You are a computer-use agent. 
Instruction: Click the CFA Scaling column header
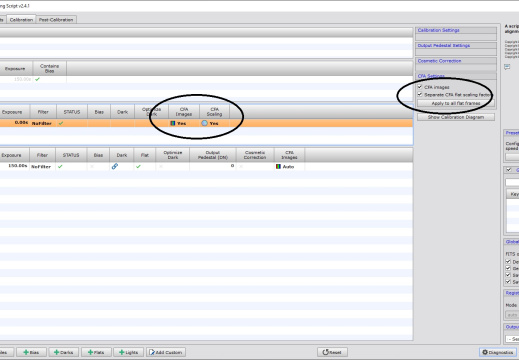tap(214, 112)
